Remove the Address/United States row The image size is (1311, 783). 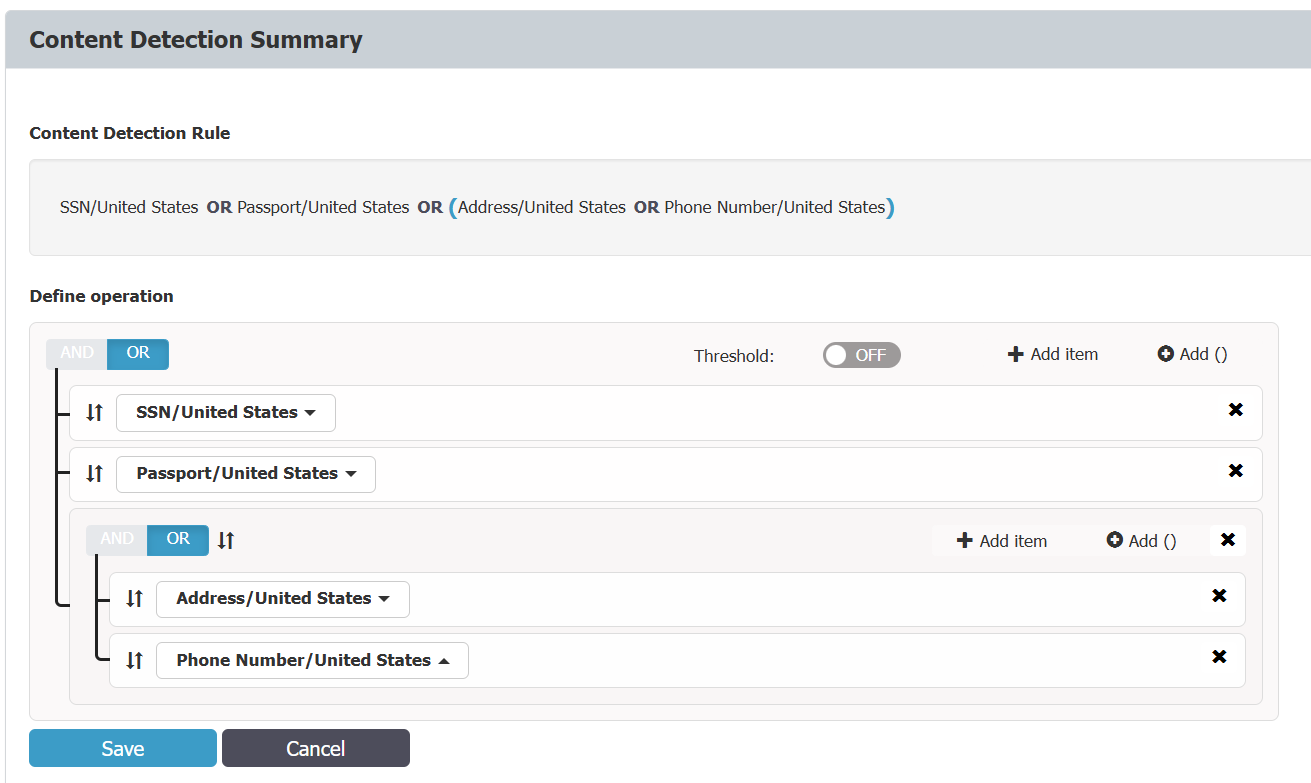(x=1219, y=596)
